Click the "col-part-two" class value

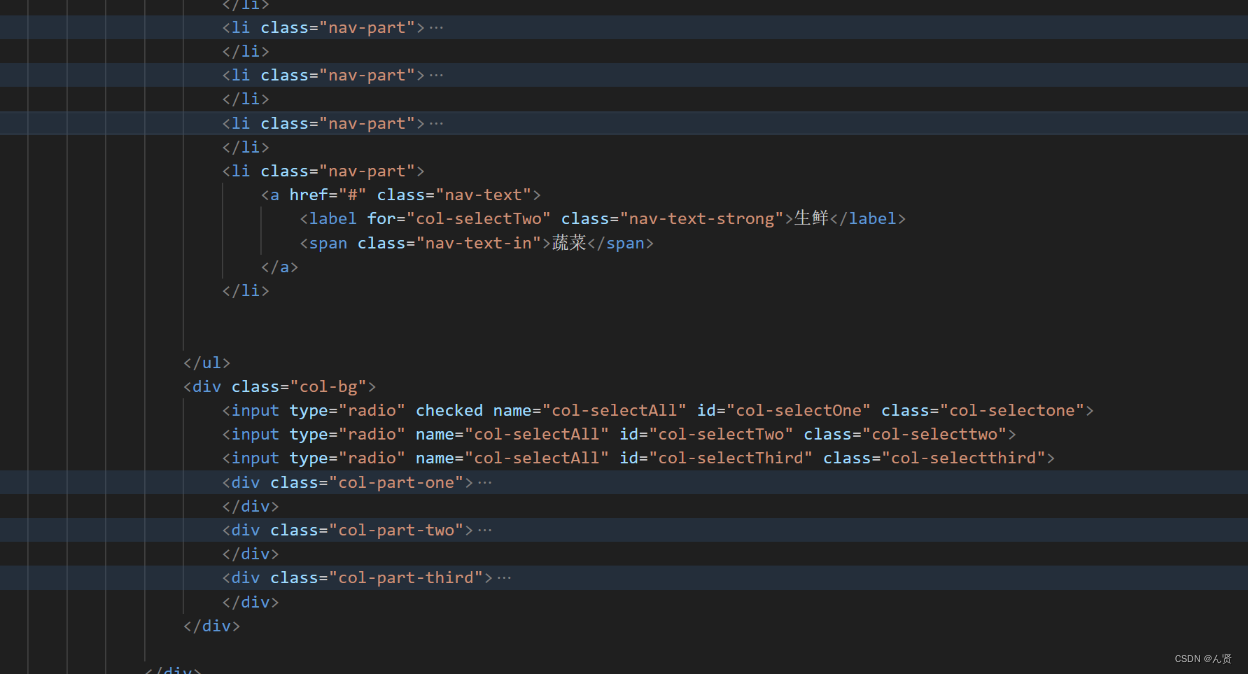[397, 530]
